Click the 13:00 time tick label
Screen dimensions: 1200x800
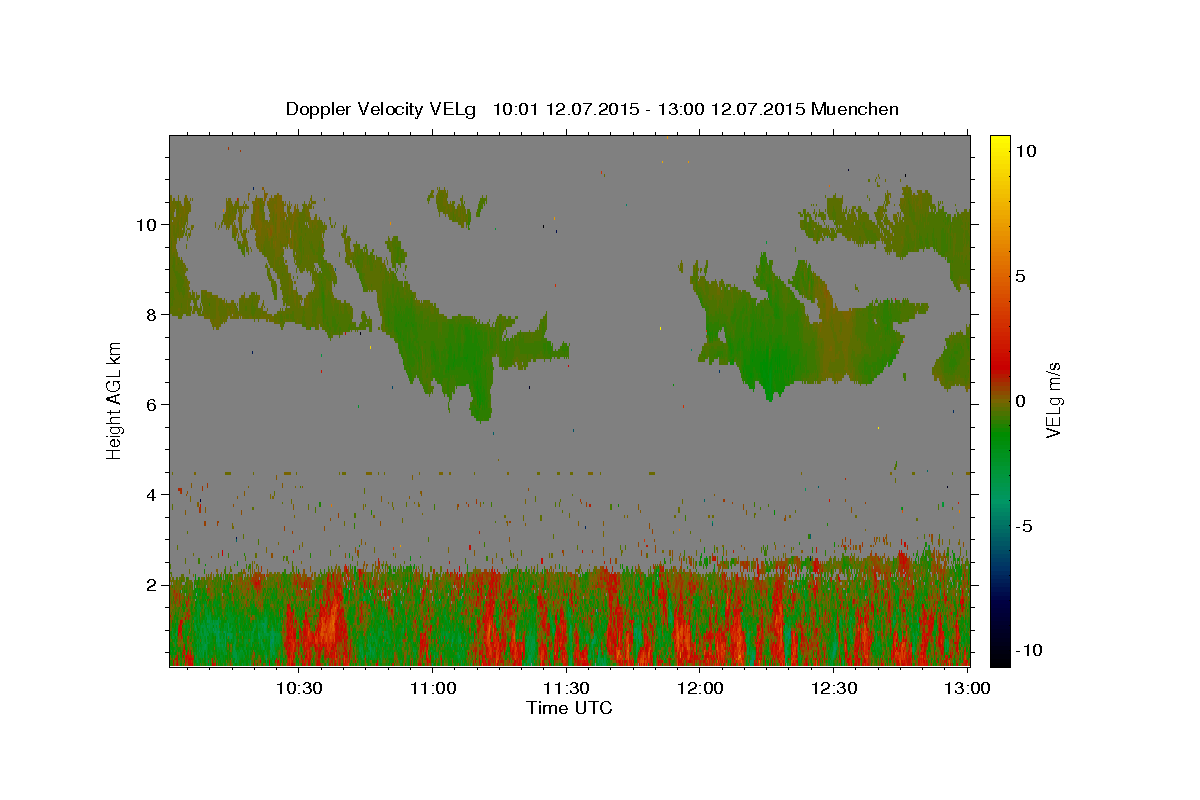click(x=966, y=689)
